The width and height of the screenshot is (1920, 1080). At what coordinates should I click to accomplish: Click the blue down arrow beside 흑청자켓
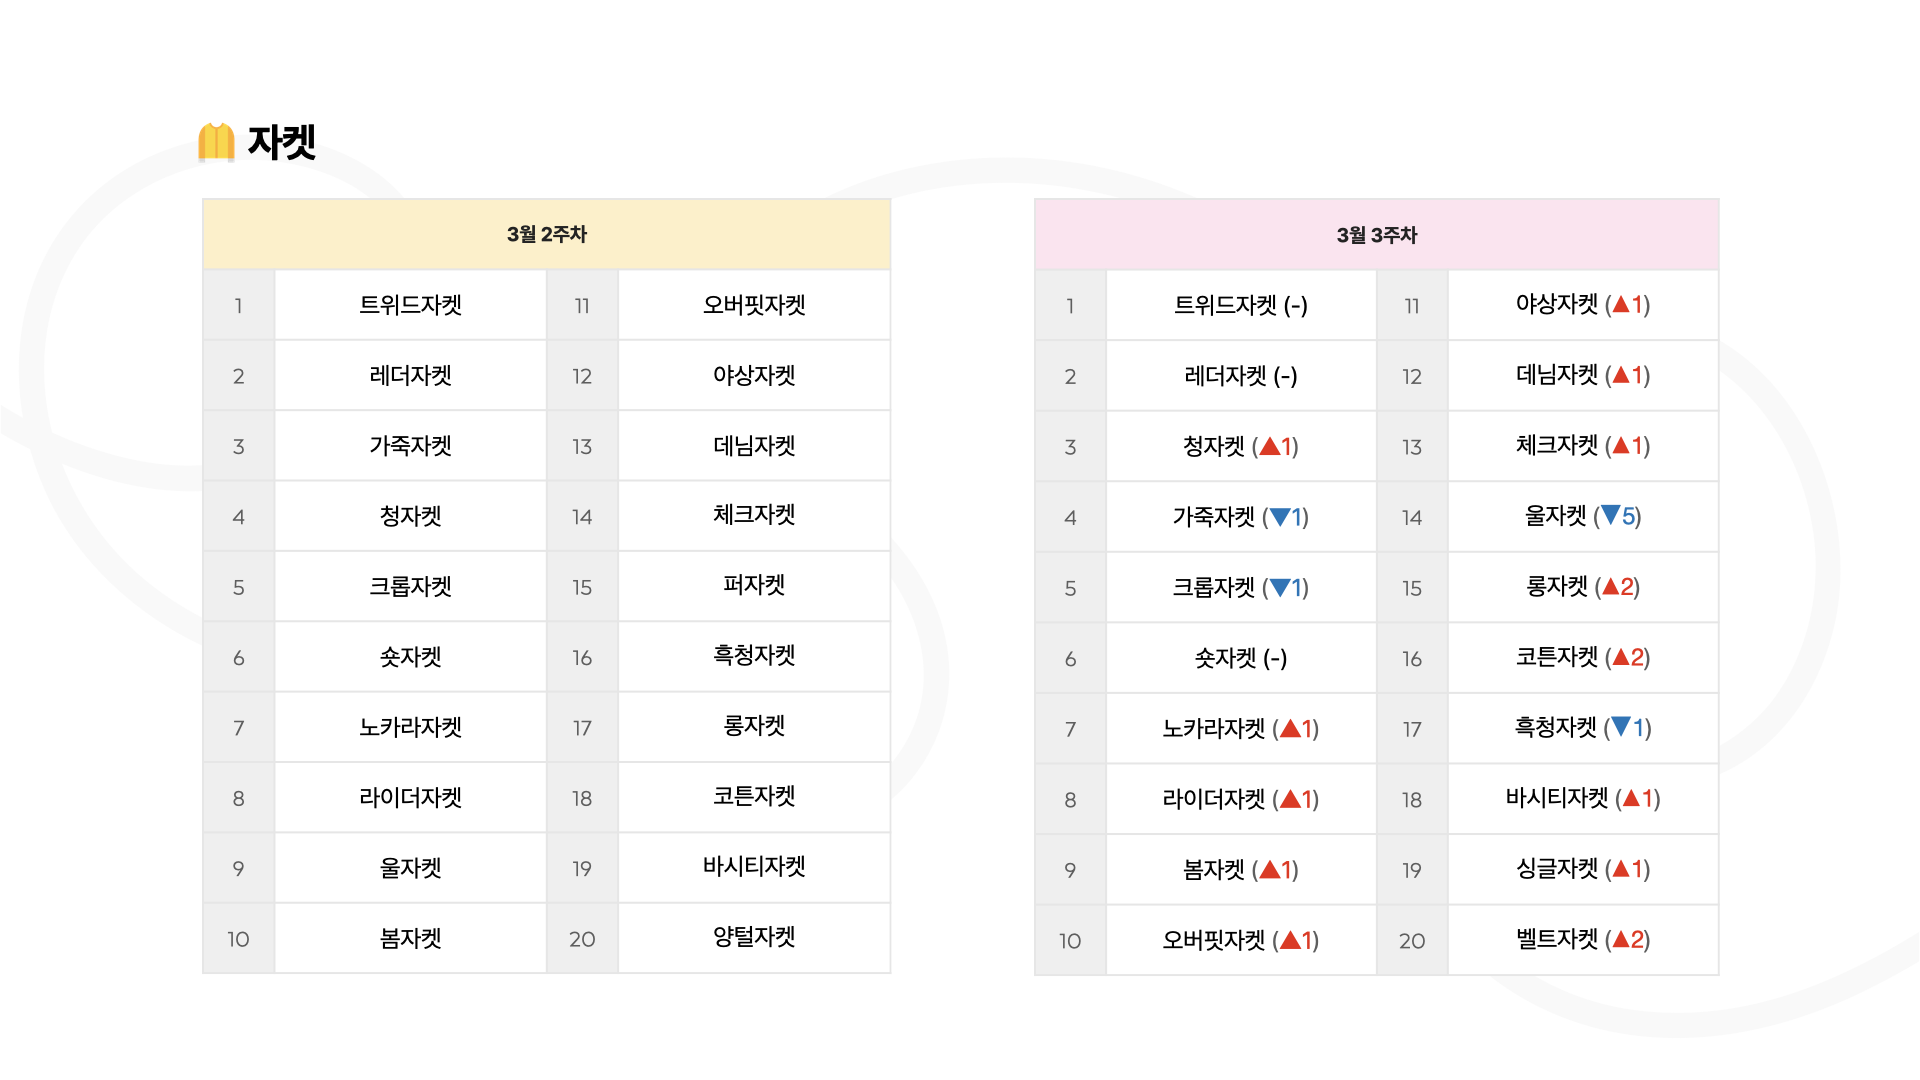click(1621, 727)
